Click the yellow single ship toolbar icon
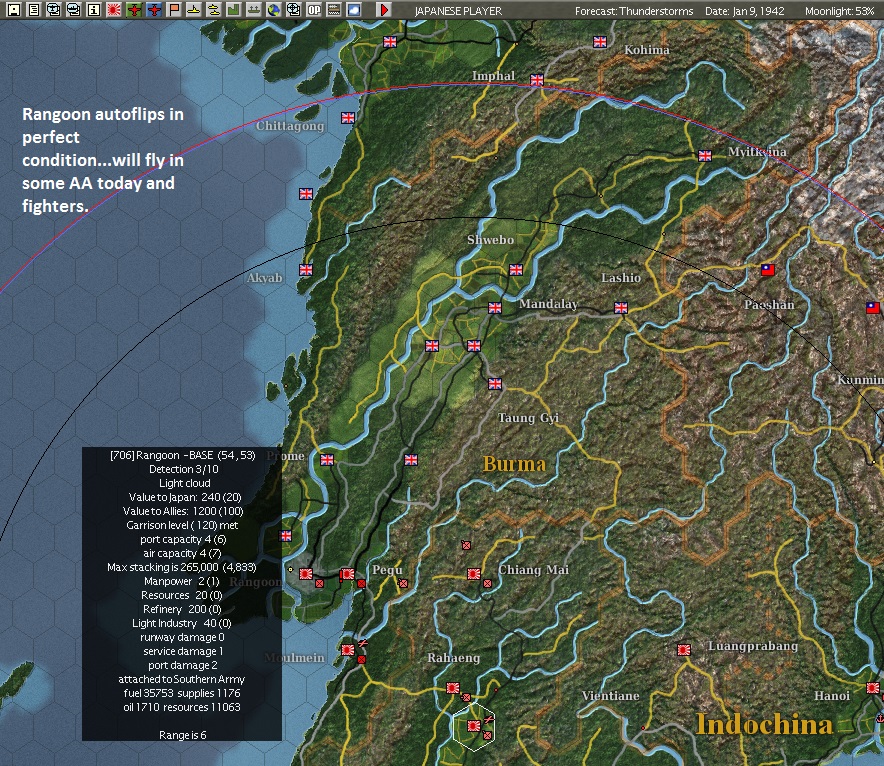Image resolution: width=884 pixels, height=766 pixels. point(194,10)
